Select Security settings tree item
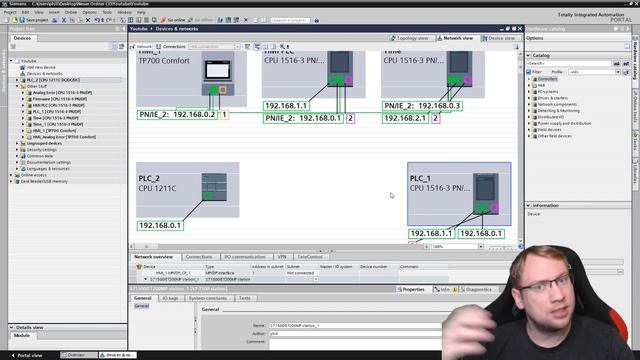The height and width of the screenshot is (360, 640). (42, 150)
